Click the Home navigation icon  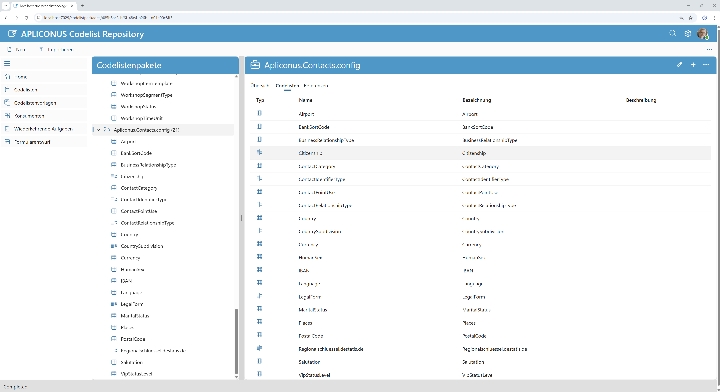pos(7,77)
